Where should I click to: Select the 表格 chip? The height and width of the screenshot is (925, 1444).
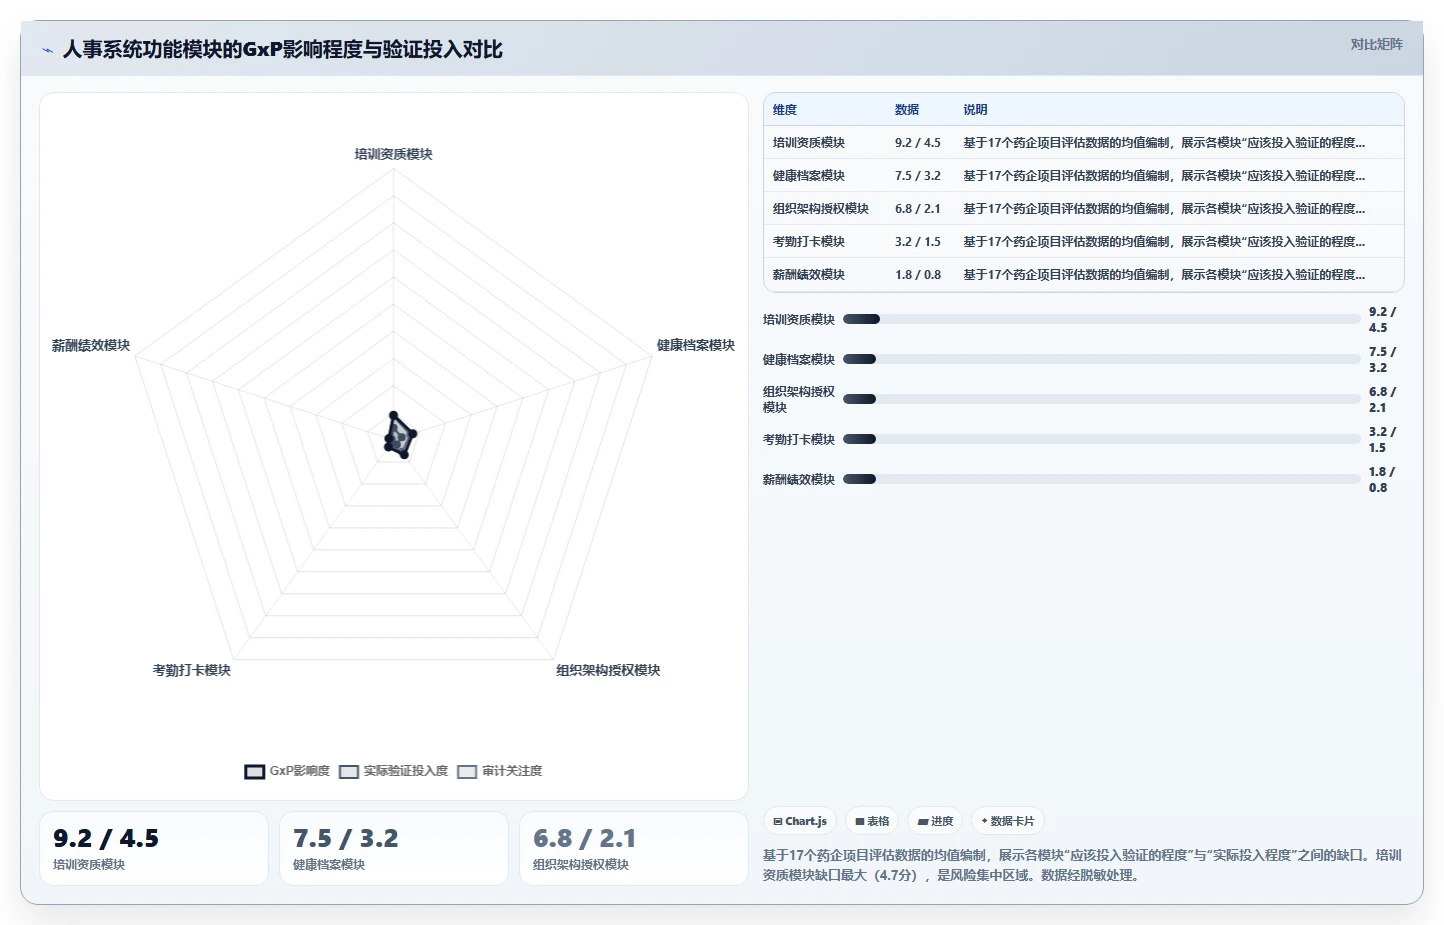tap(872, 821)
